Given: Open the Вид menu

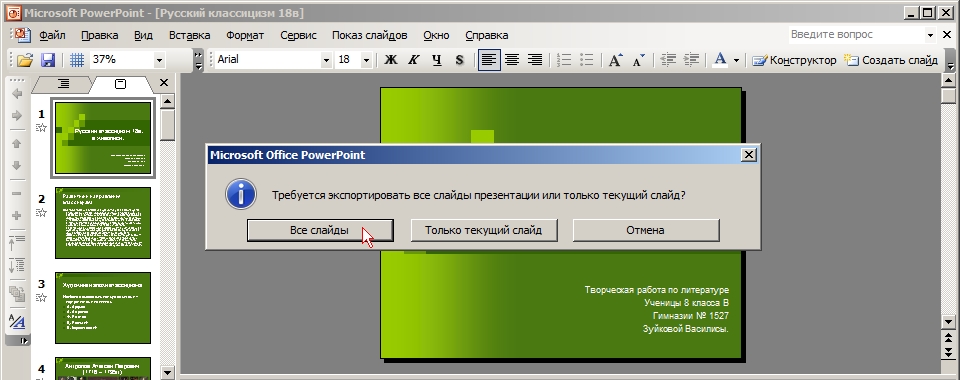Looking at the screenshot, I should [143, 35].
